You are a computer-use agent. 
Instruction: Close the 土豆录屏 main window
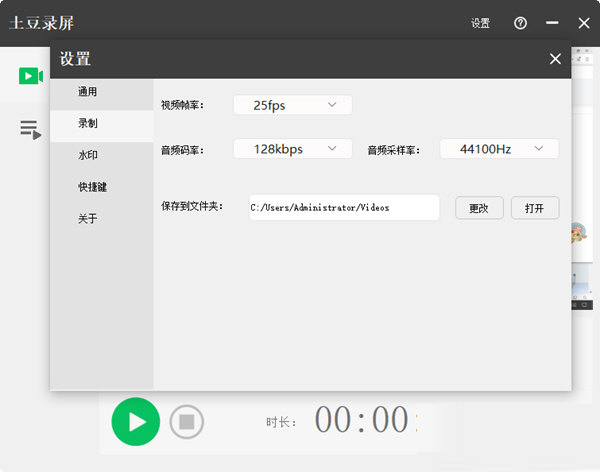click(584, 23)
